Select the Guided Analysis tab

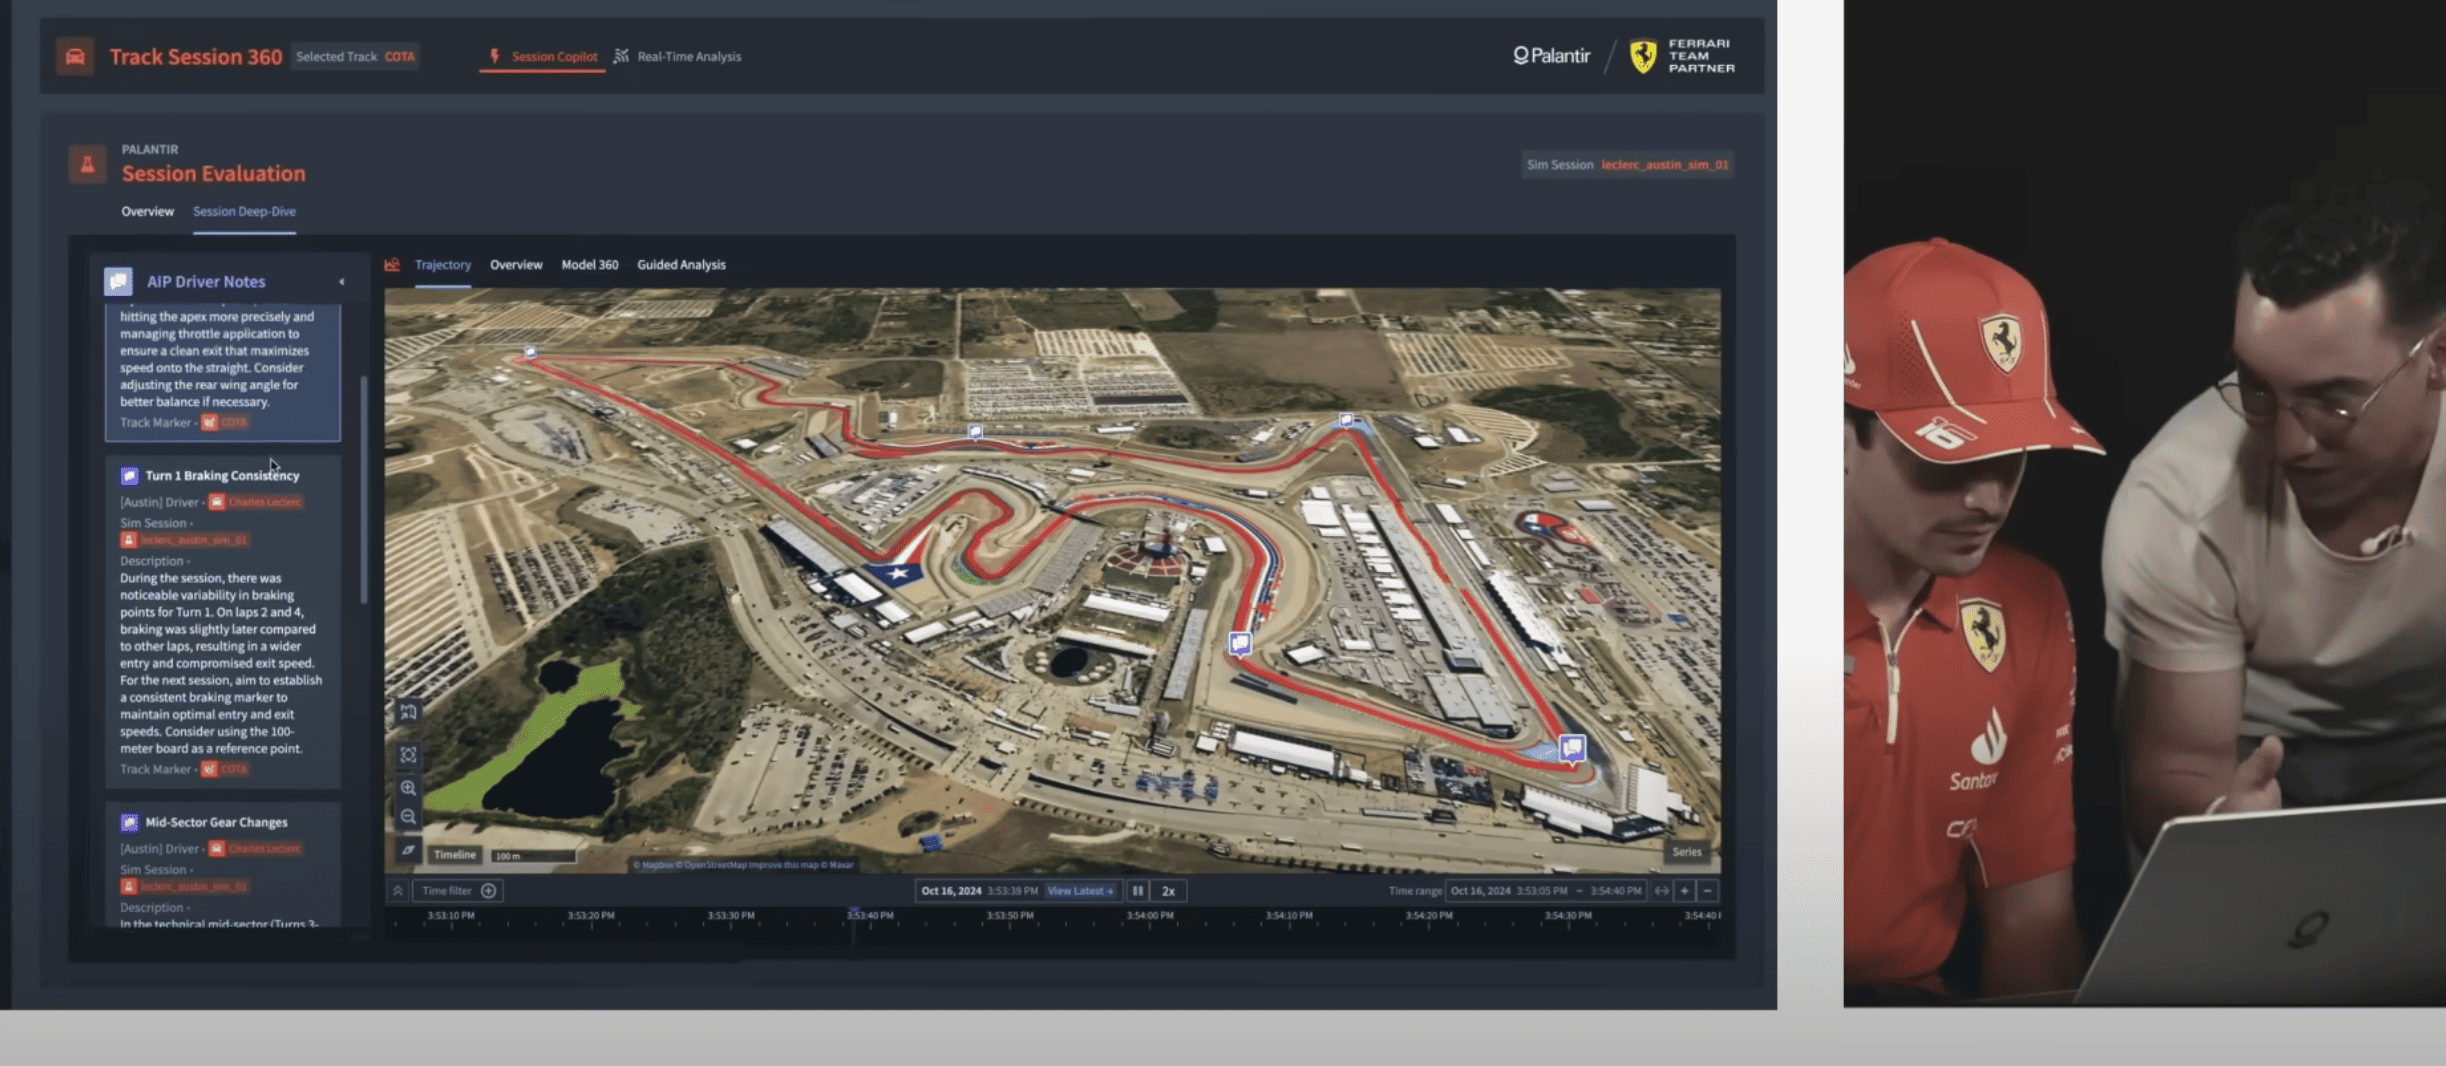[681, 265]
